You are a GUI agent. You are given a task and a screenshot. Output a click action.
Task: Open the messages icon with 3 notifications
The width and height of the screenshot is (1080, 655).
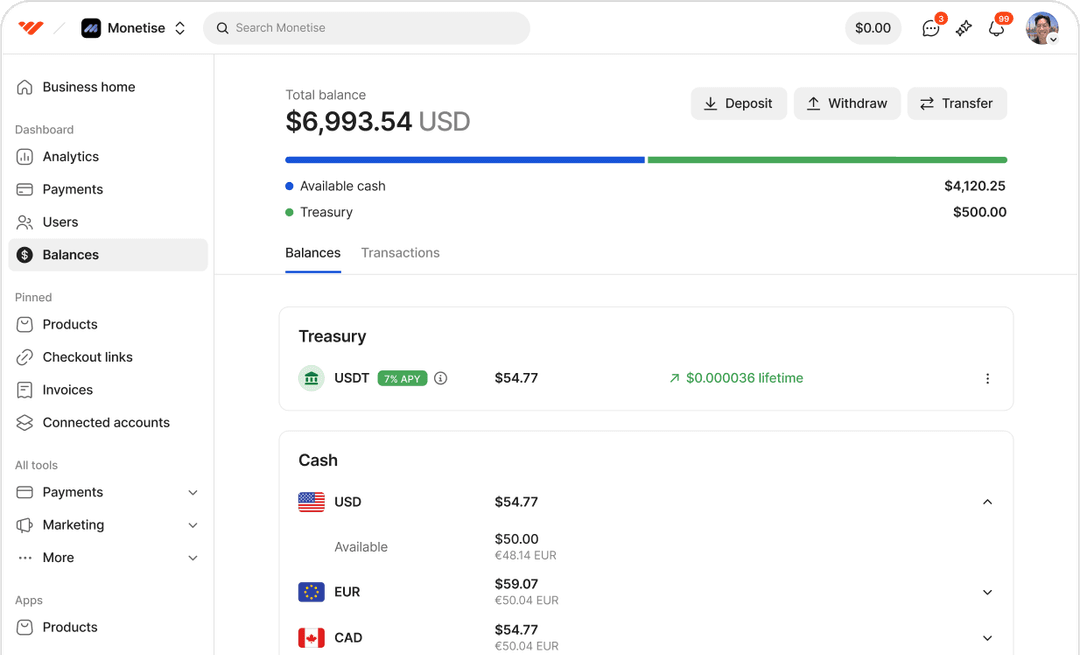[x=931, y=28]
